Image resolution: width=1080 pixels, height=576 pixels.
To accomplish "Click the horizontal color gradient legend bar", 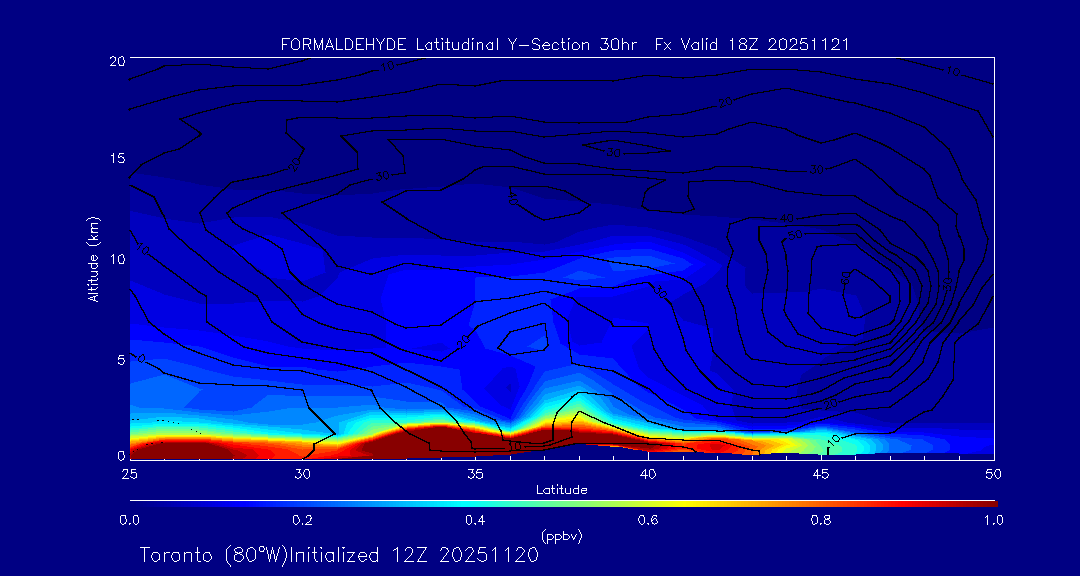I will point(562,503).
